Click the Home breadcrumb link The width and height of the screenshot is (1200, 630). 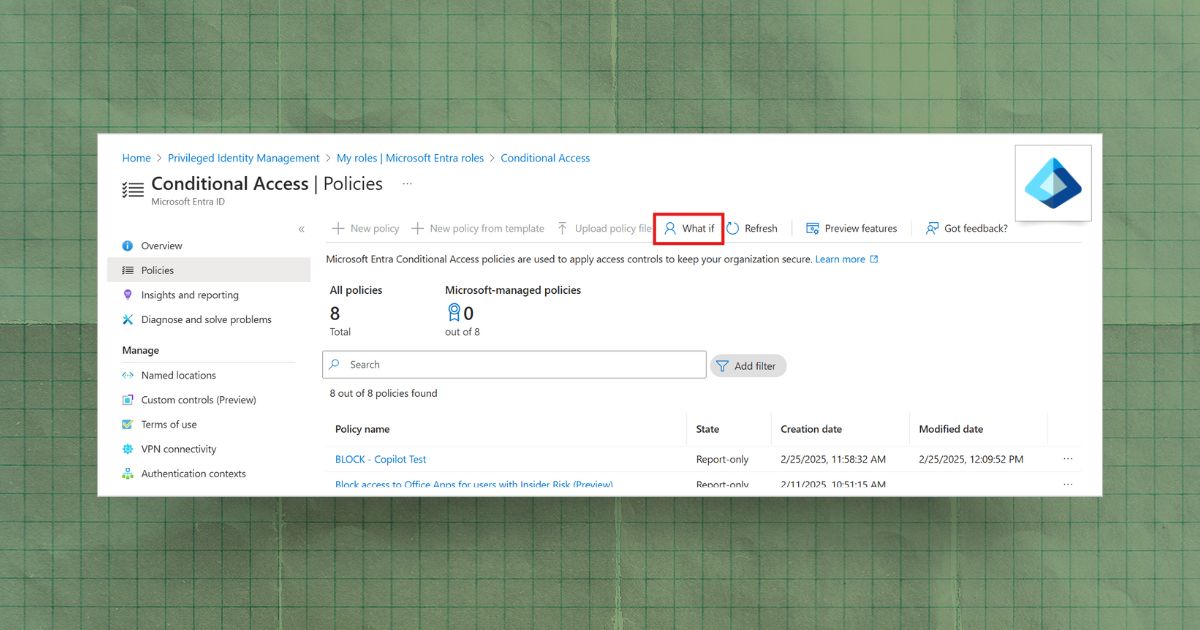(136, 158)
